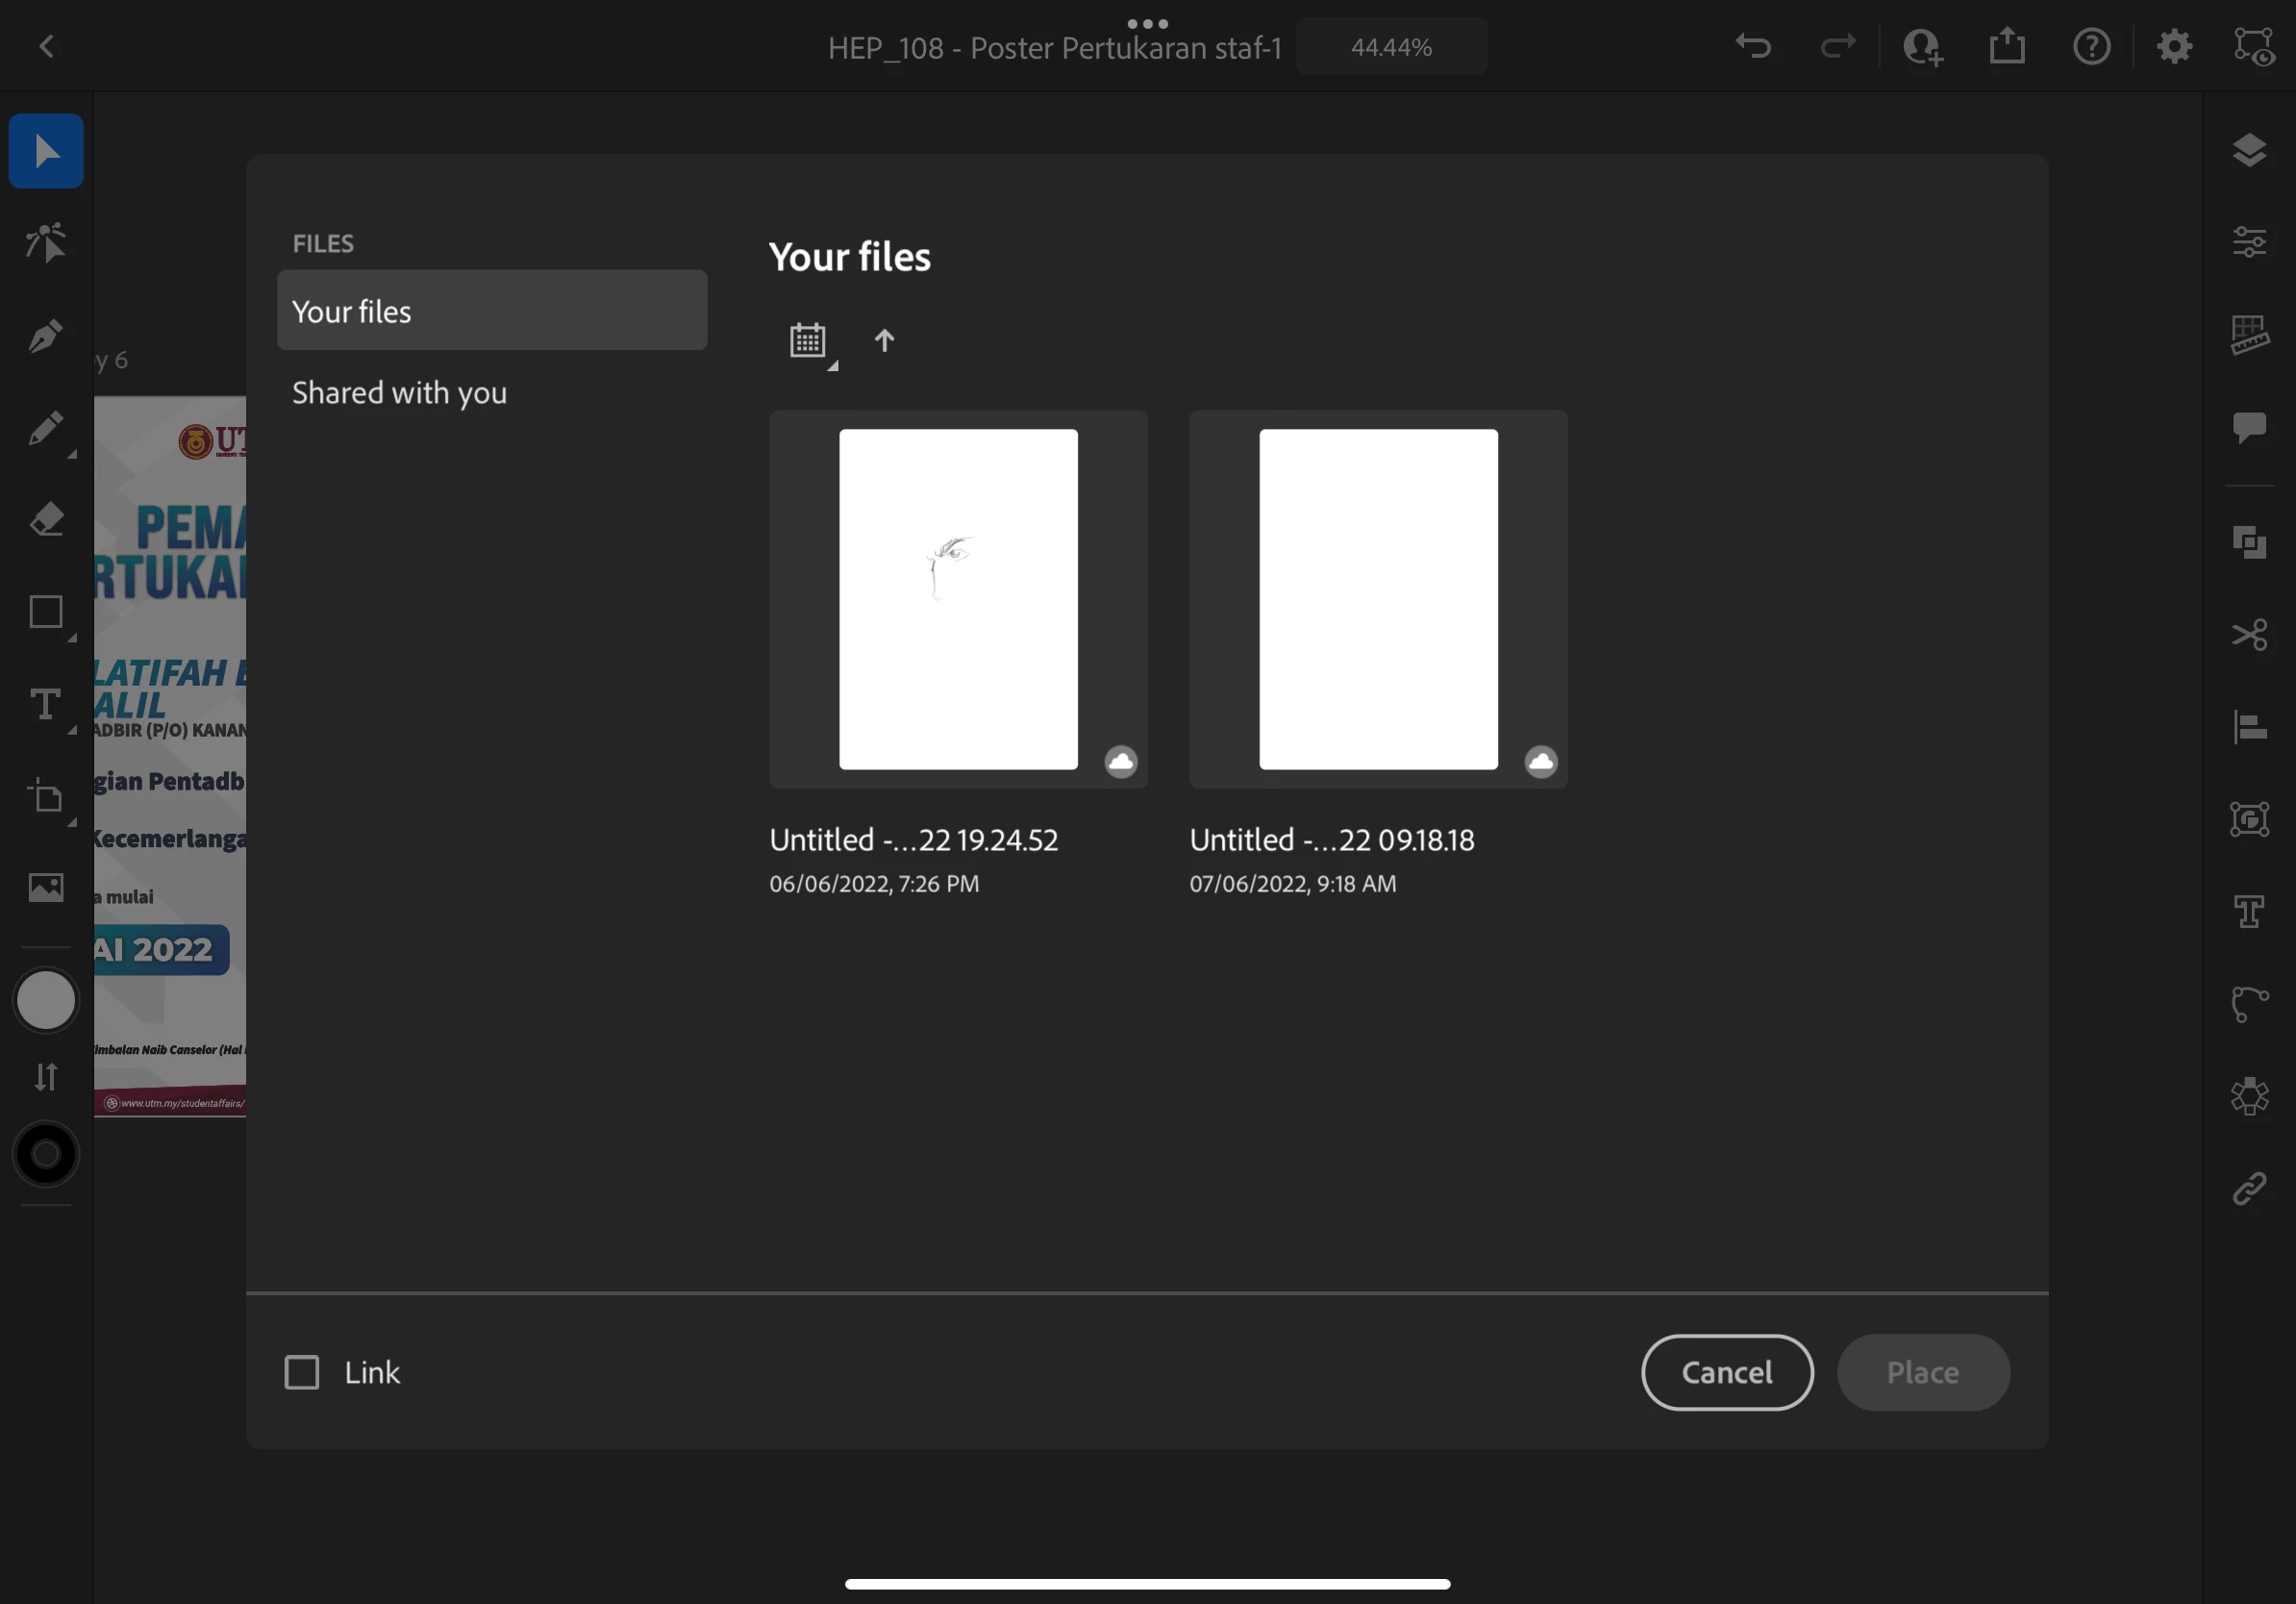This screenshot has width=2296, height=1604.
Task: Swap fill and stroke colors
Action: pyautogui.click(x=46, y=1077)
